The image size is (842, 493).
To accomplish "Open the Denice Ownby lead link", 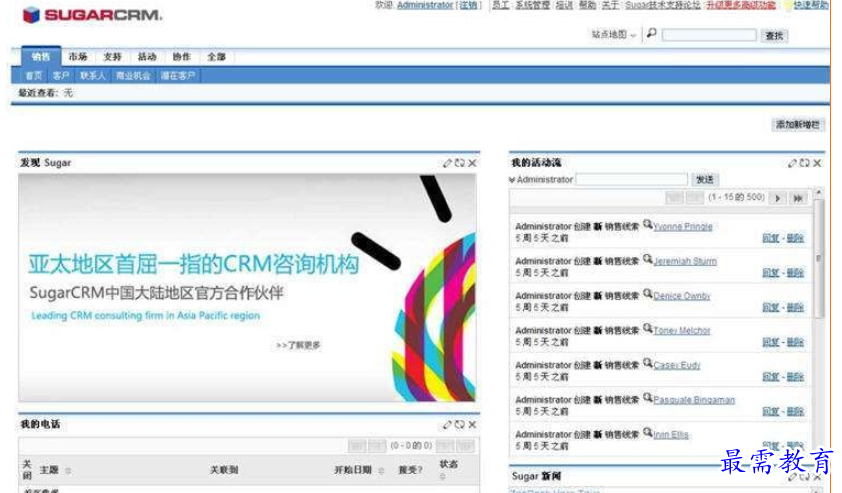I will pyautogui.click(x=681, y=296).
